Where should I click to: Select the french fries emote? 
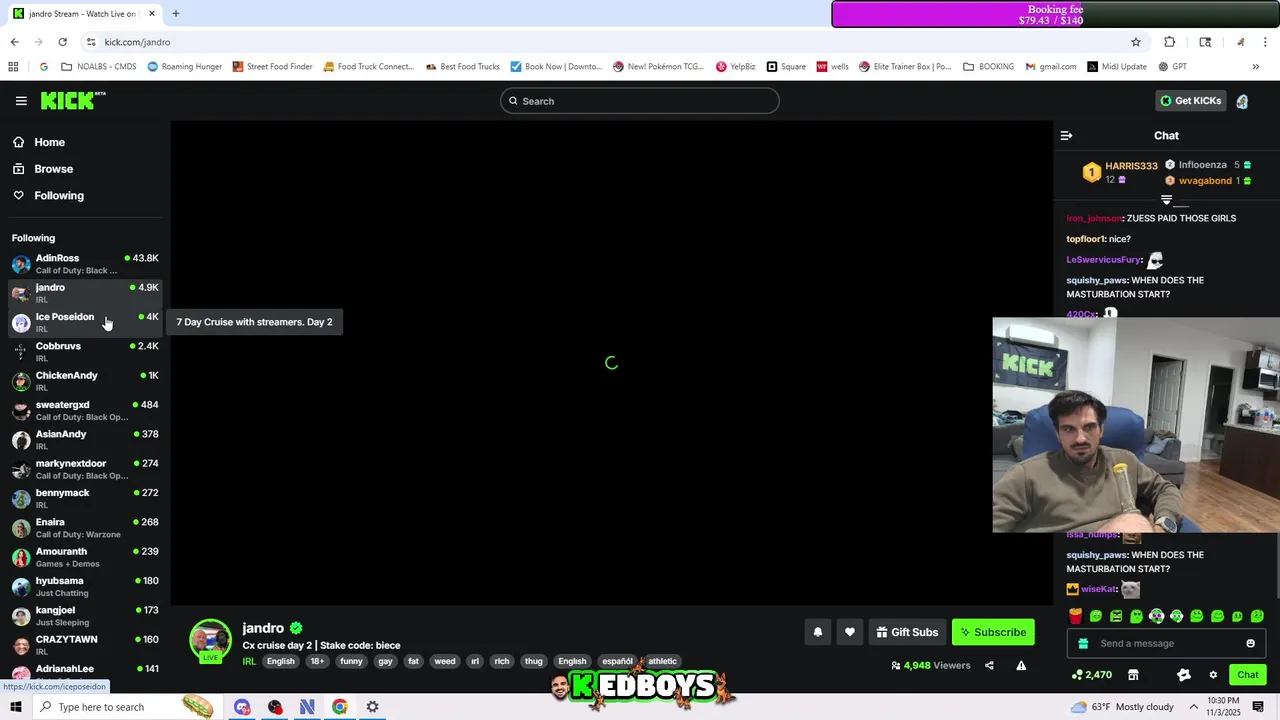click(1076, 616)
